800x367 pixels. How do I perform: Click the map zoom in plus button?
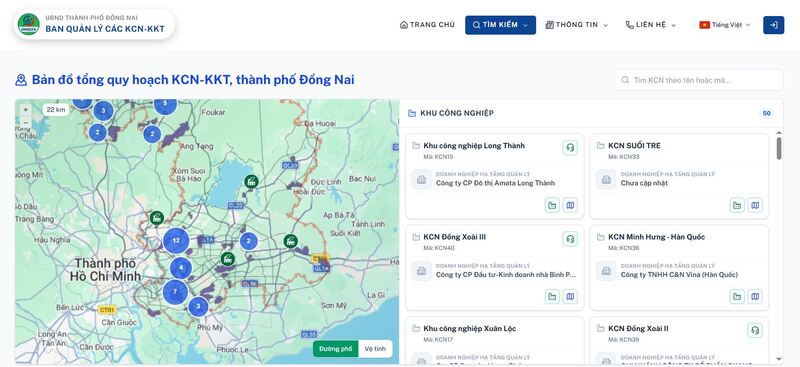[x=26, y=110]
